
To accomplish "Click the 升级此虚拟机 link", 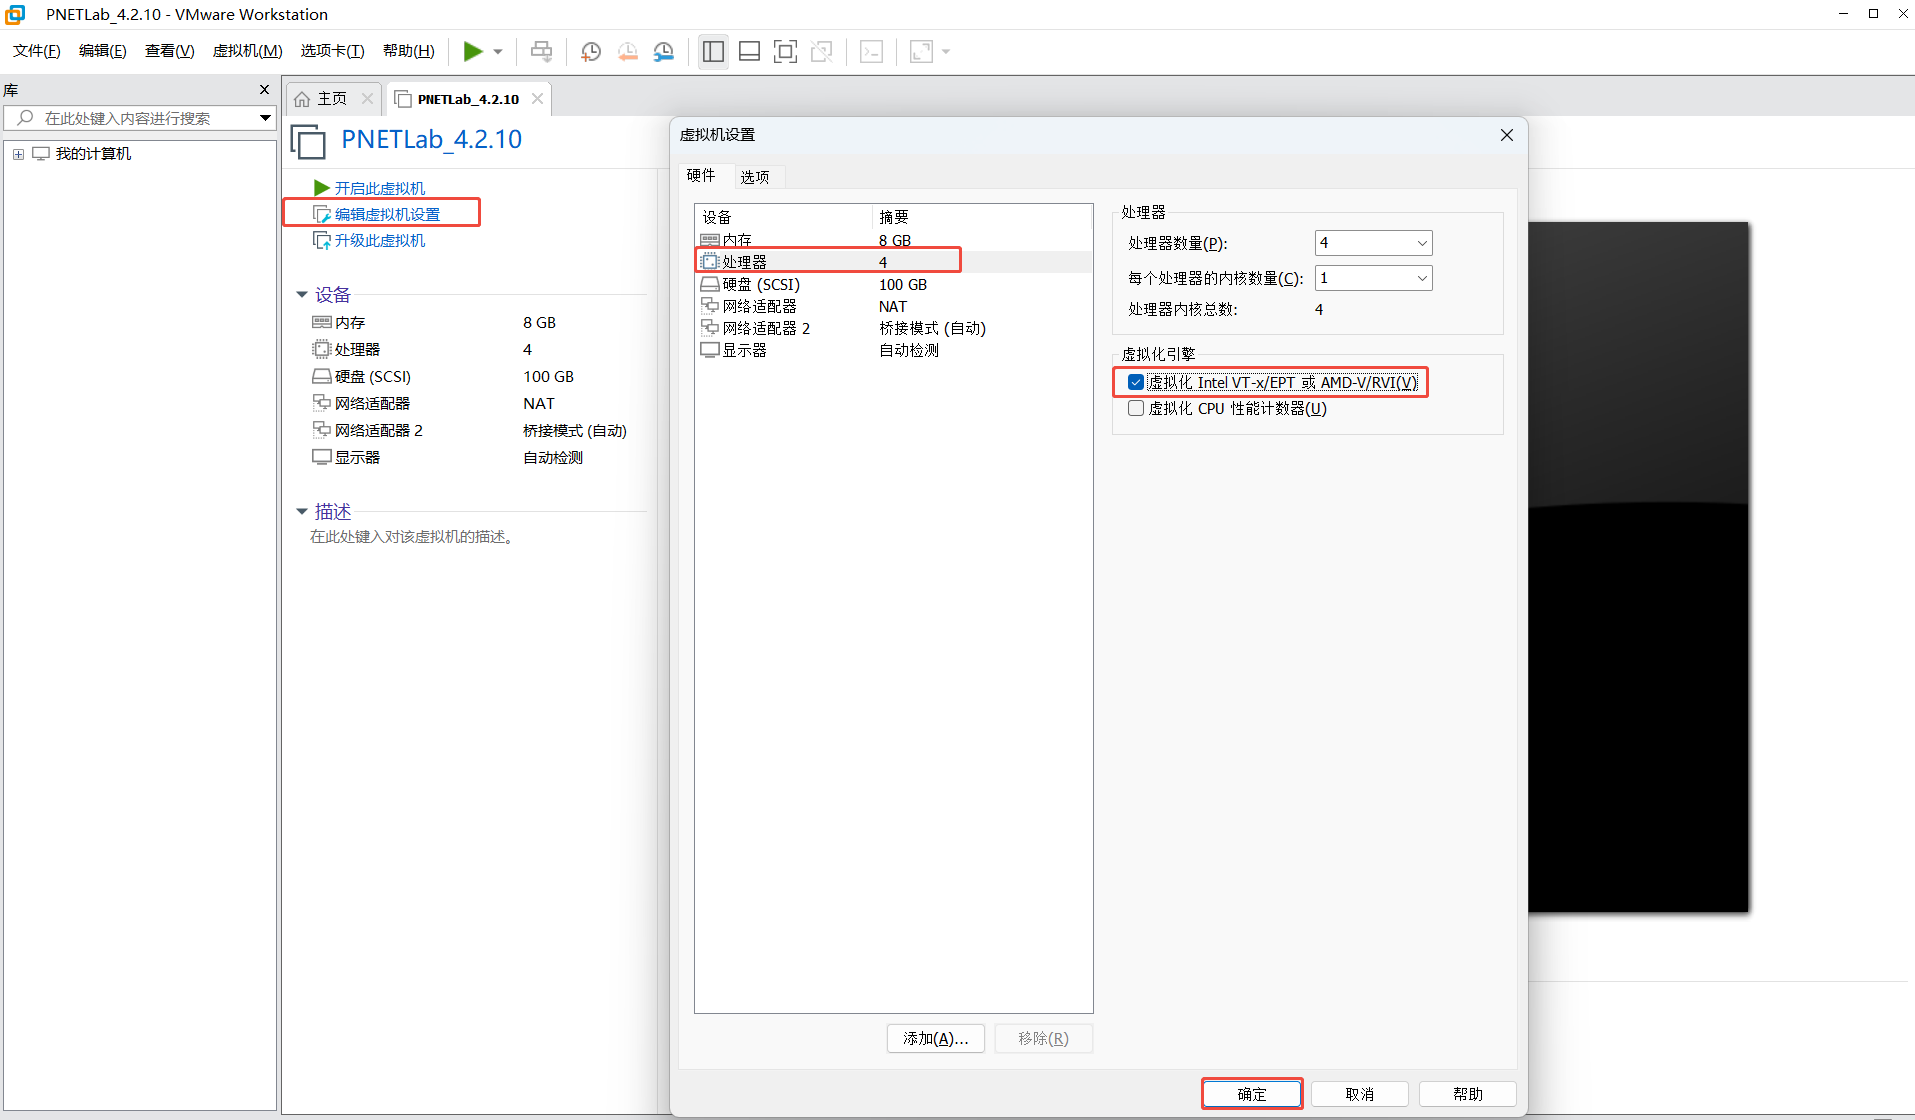I will (379, 240).
